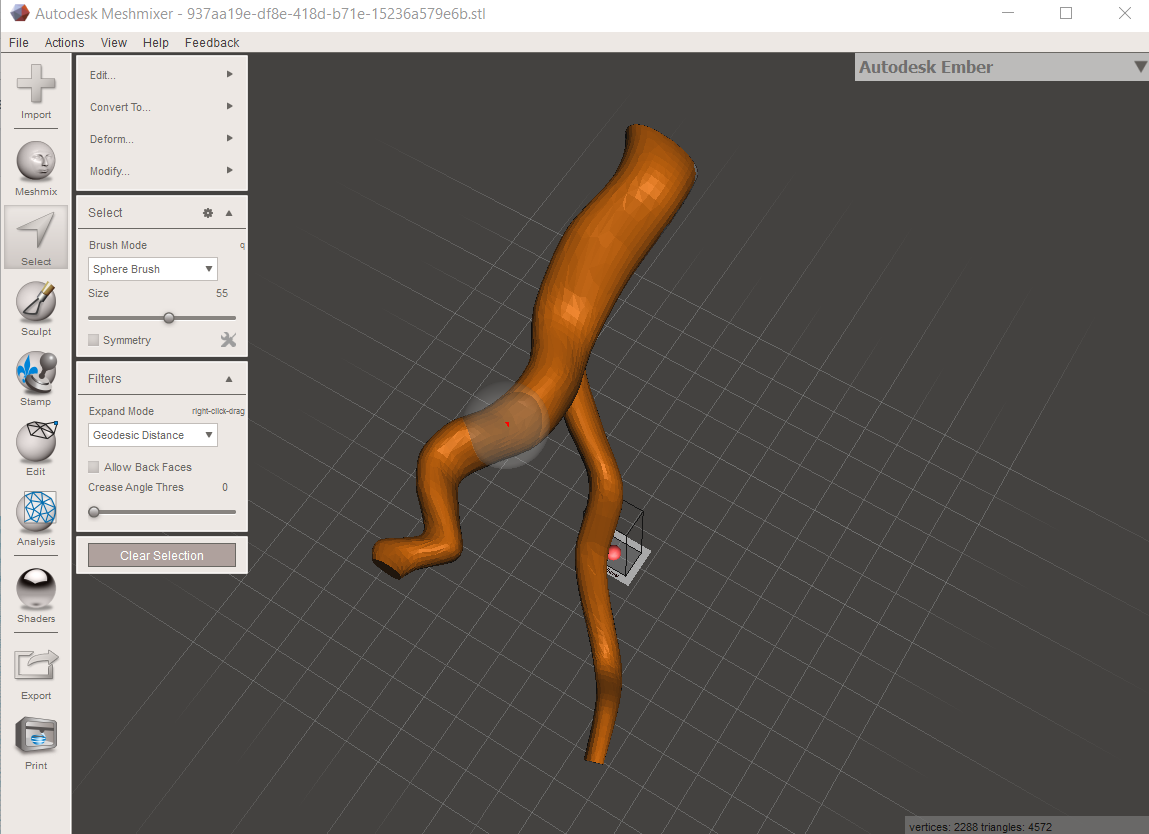Open the Analysis tool
1149x834 pixels.
click(36, 511)
